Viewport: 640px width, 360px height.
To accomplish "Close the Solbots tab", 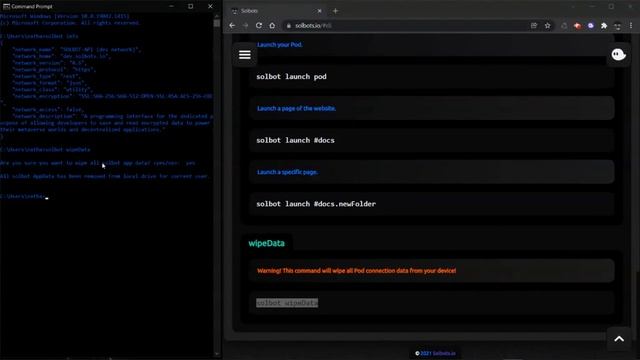I will (x=319, y=11).
